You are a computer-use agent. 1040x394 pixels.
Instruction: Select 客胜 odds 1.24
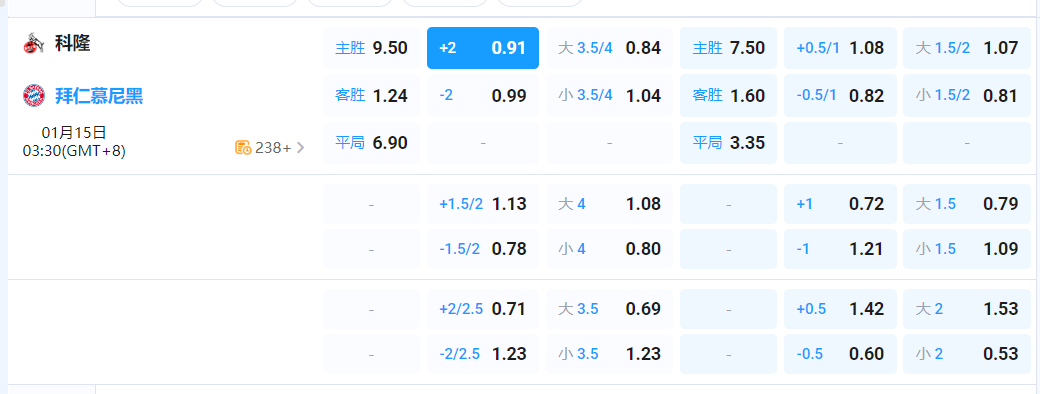[x=371, y=96]
